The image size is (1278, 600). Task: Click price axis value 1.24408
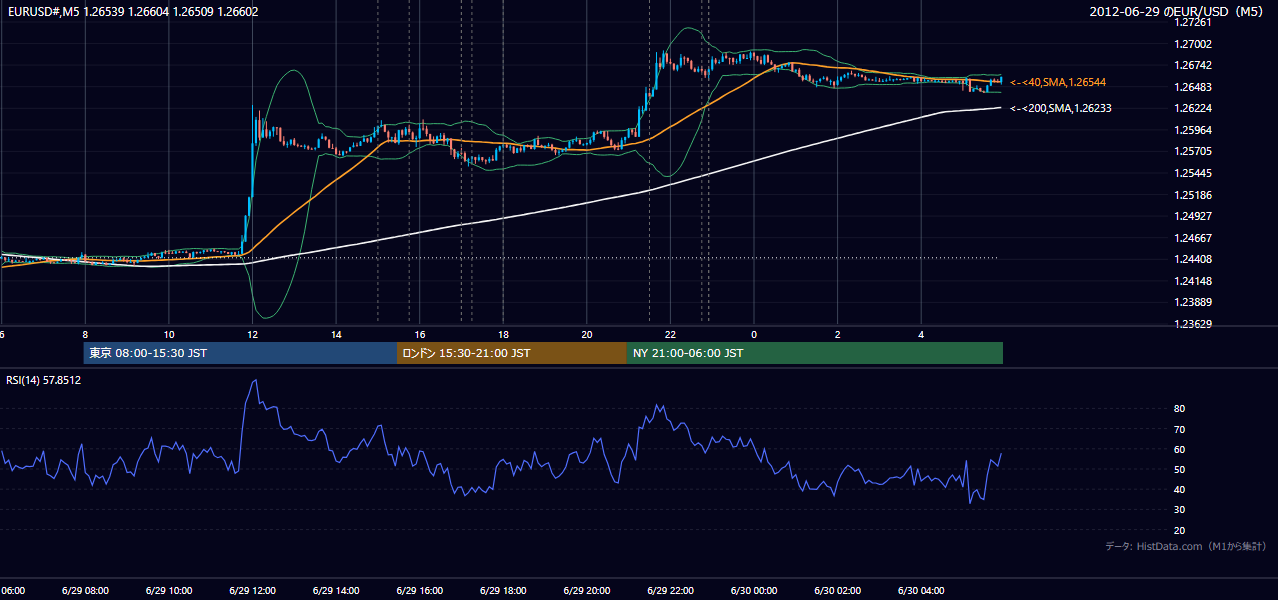click(x=1192, y=259)
